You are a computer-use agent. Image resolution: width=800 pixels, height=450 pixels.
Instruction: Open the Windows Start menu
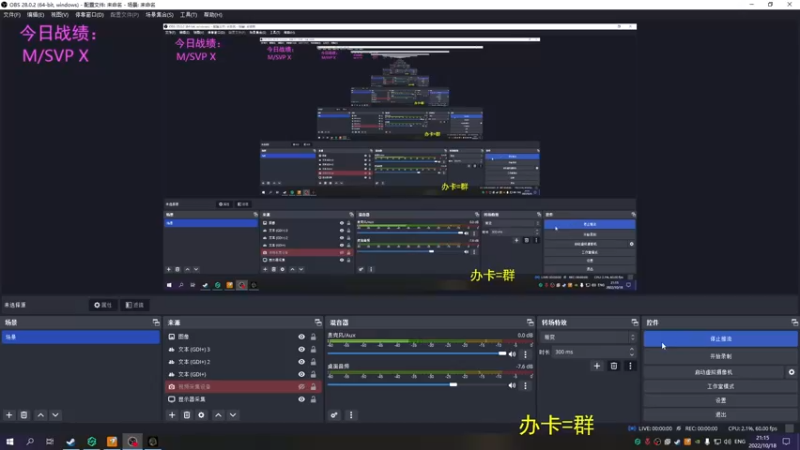pyautogui.click(x=10, y=441)
